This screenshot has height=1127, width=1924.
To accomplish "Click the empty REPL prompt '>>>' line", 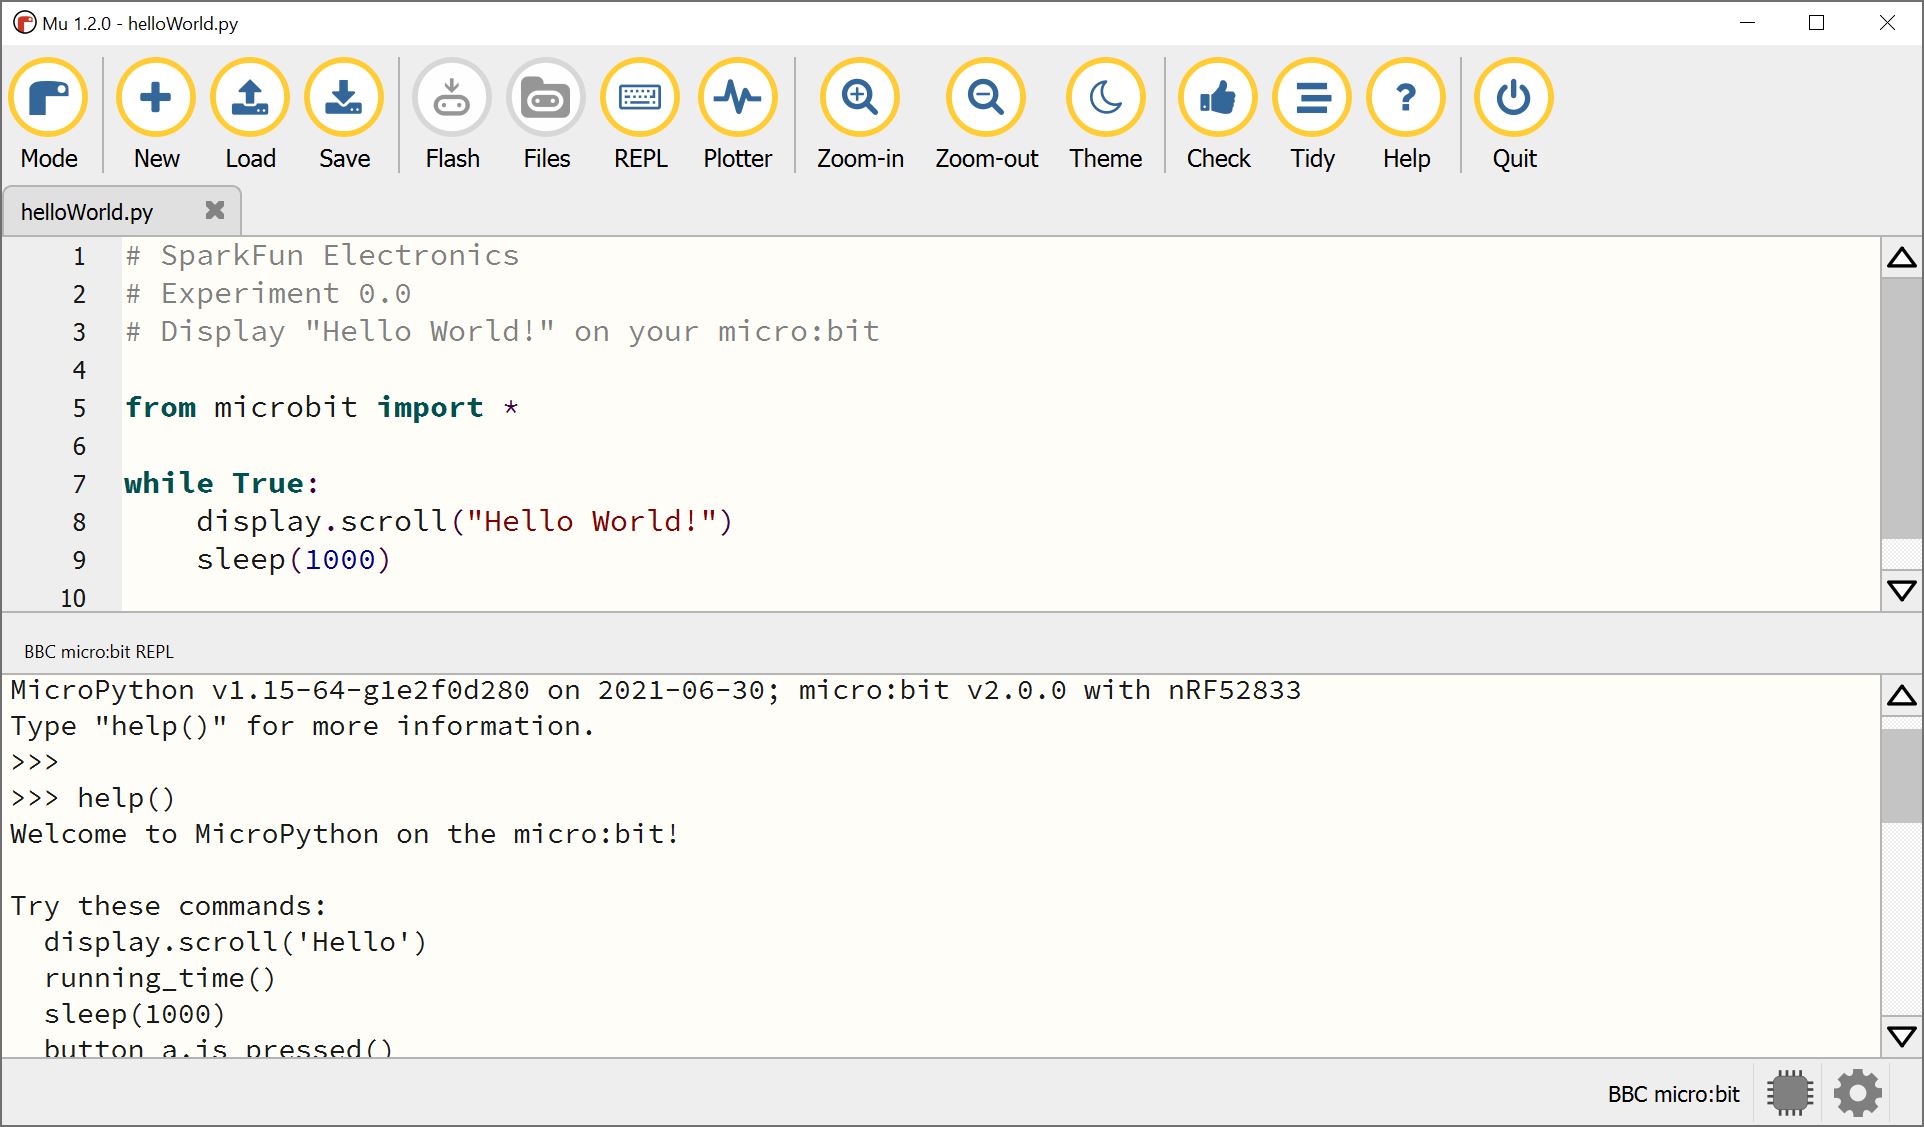I will [x=35, y=762].
